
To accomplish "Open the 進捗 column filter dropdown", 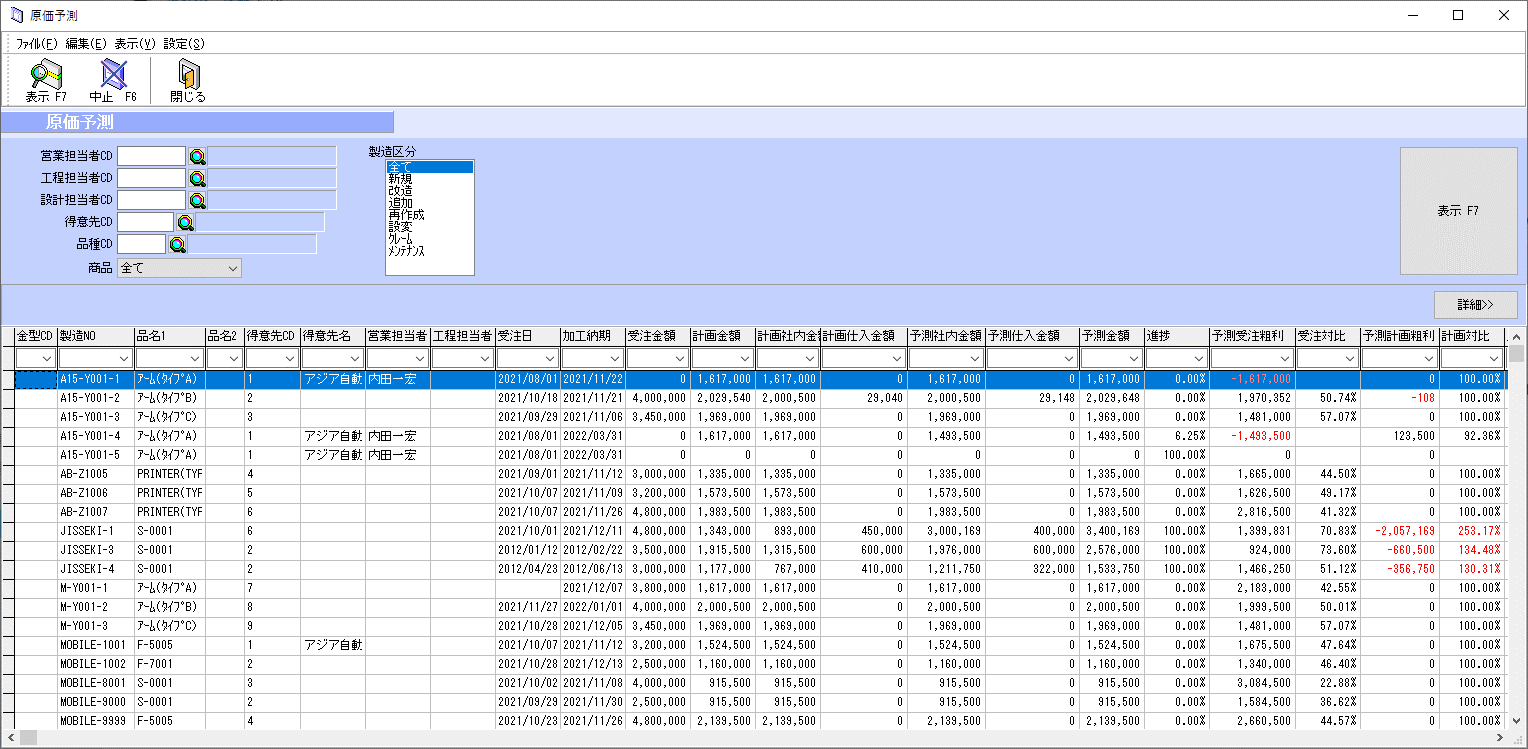I will tap(1199, 358).
